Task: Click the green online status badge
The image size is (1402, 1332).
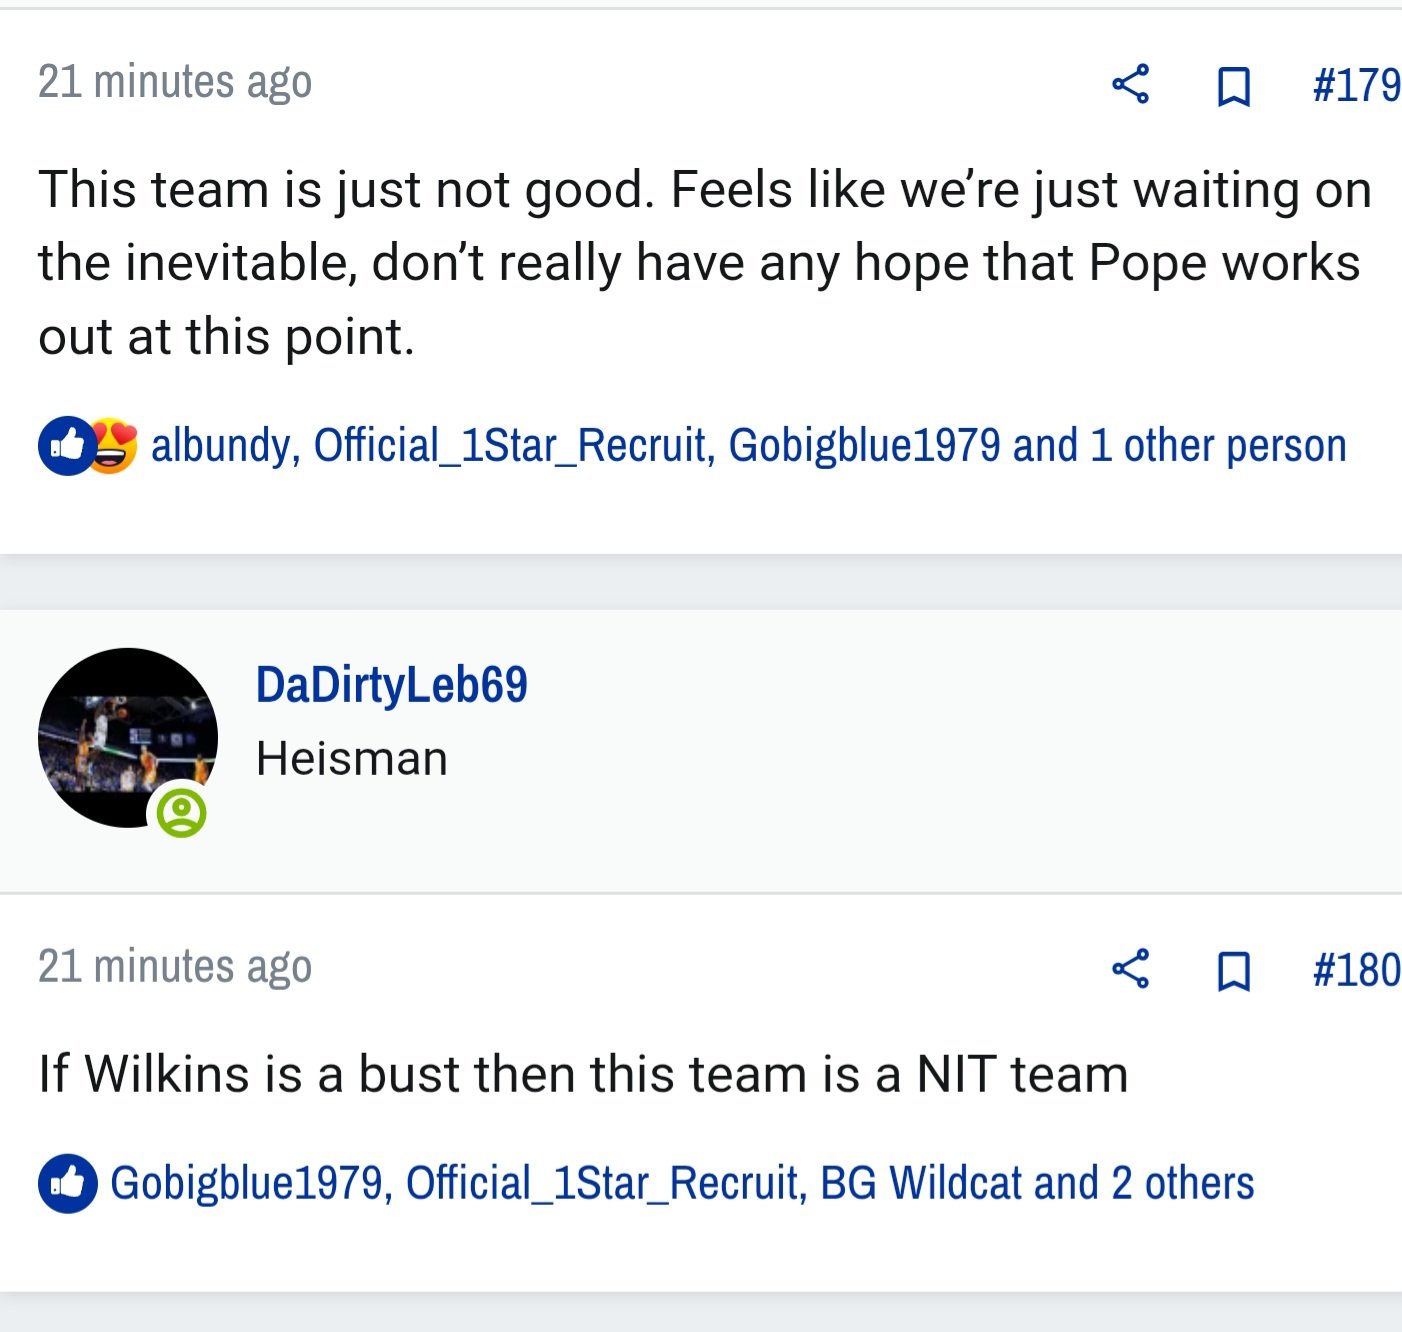Action: tap(181, 812)
